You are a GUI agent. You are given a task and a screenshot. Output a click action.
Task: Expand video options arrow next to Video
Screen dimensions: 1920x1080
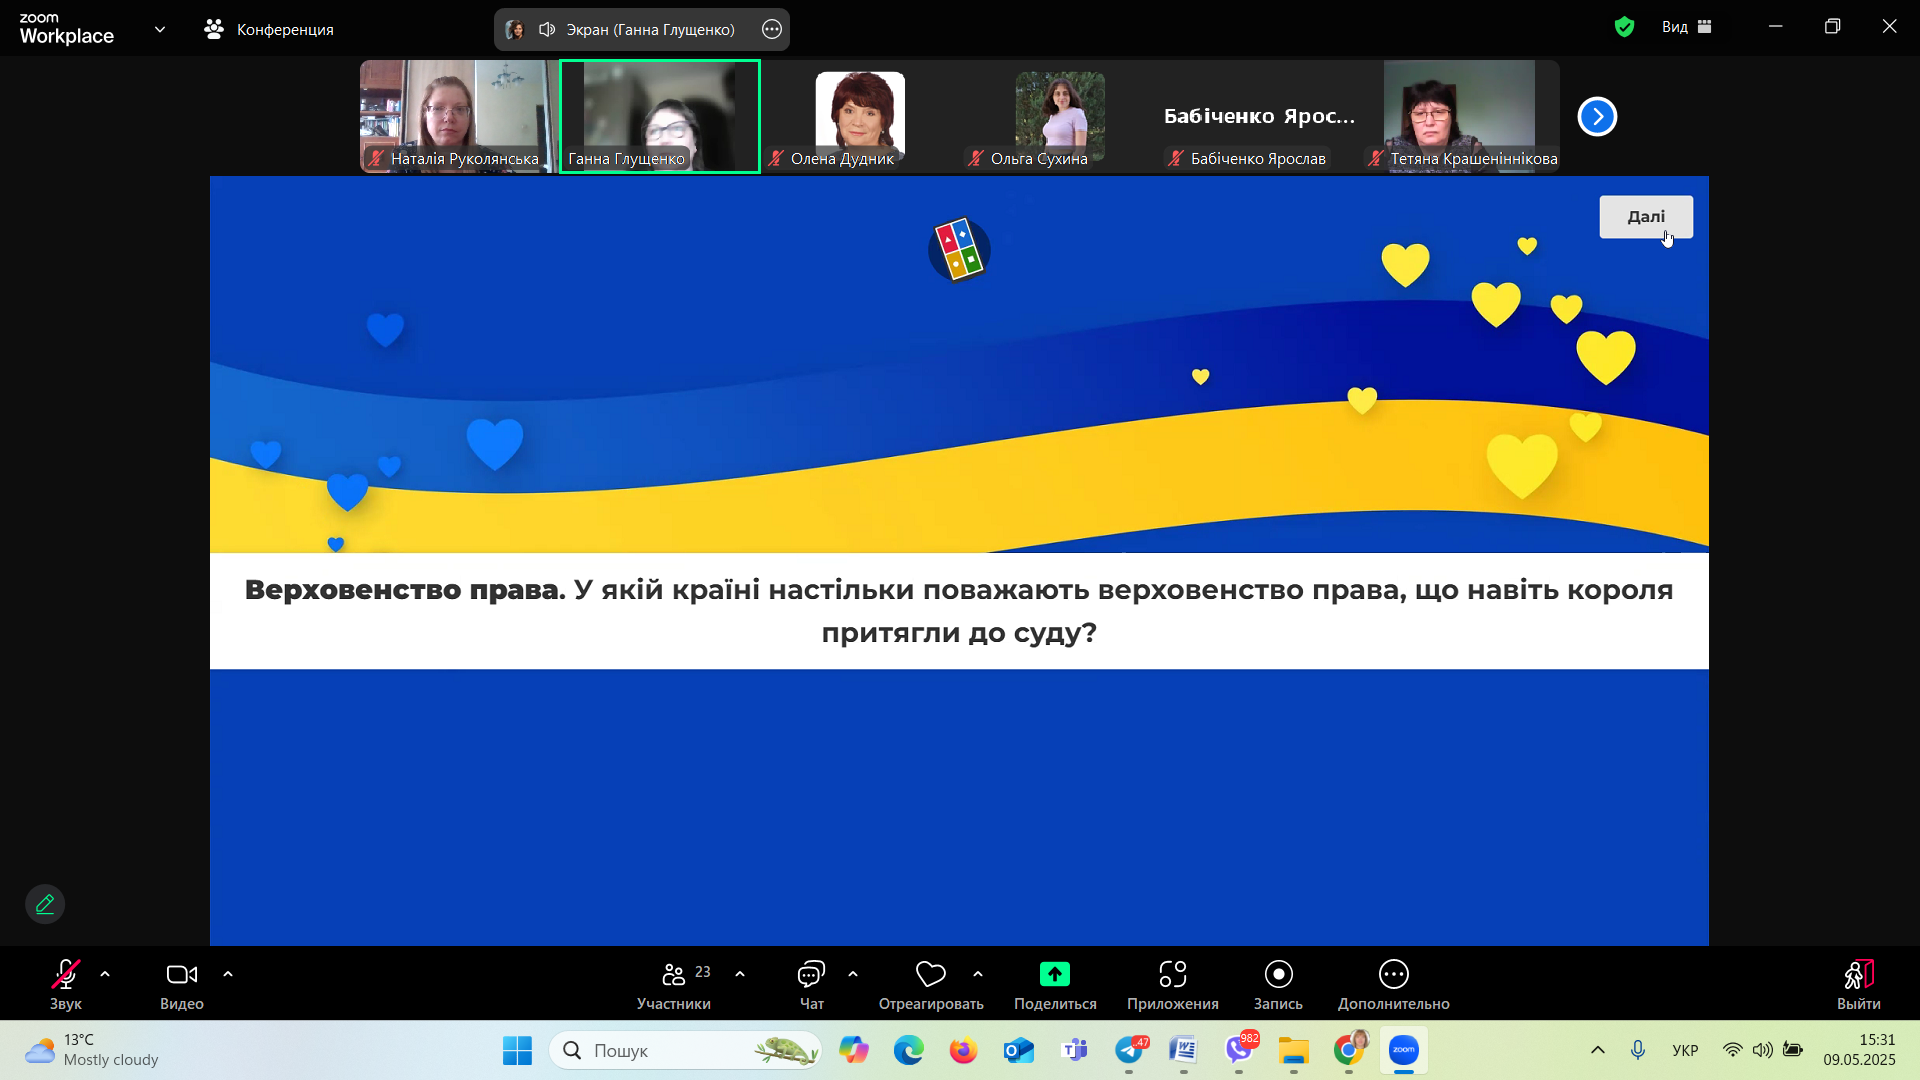[x=228, y=974]
